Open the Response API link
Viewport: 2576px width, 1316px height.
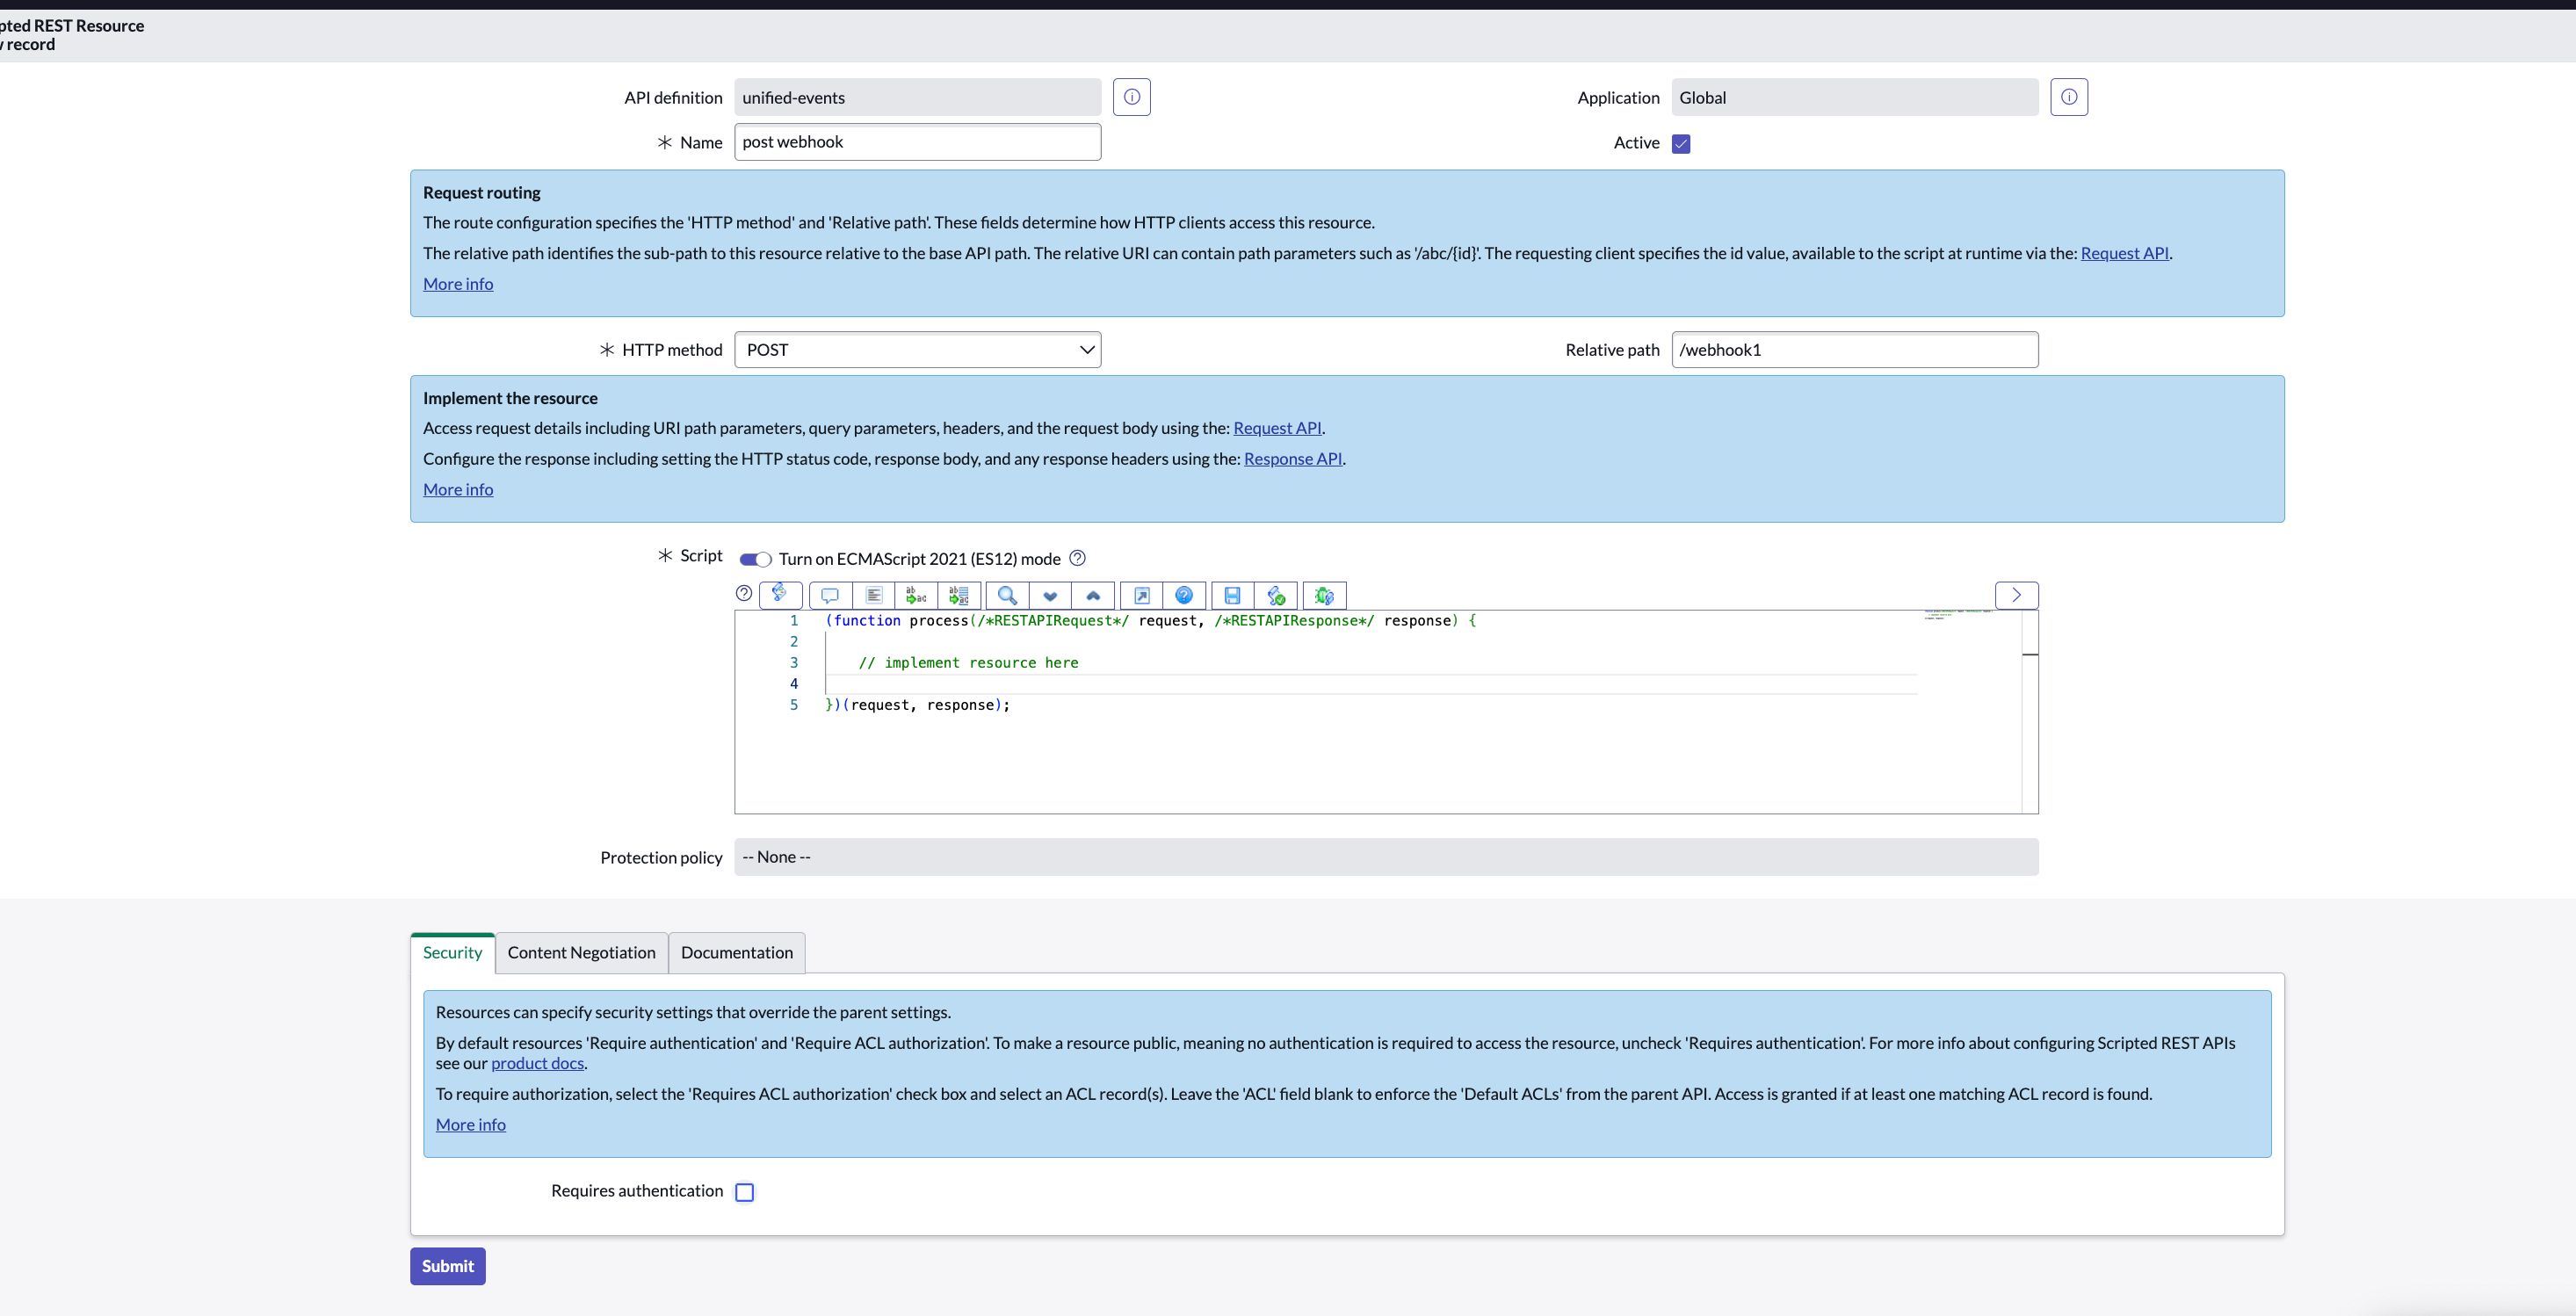click(x=1293, y=459)
